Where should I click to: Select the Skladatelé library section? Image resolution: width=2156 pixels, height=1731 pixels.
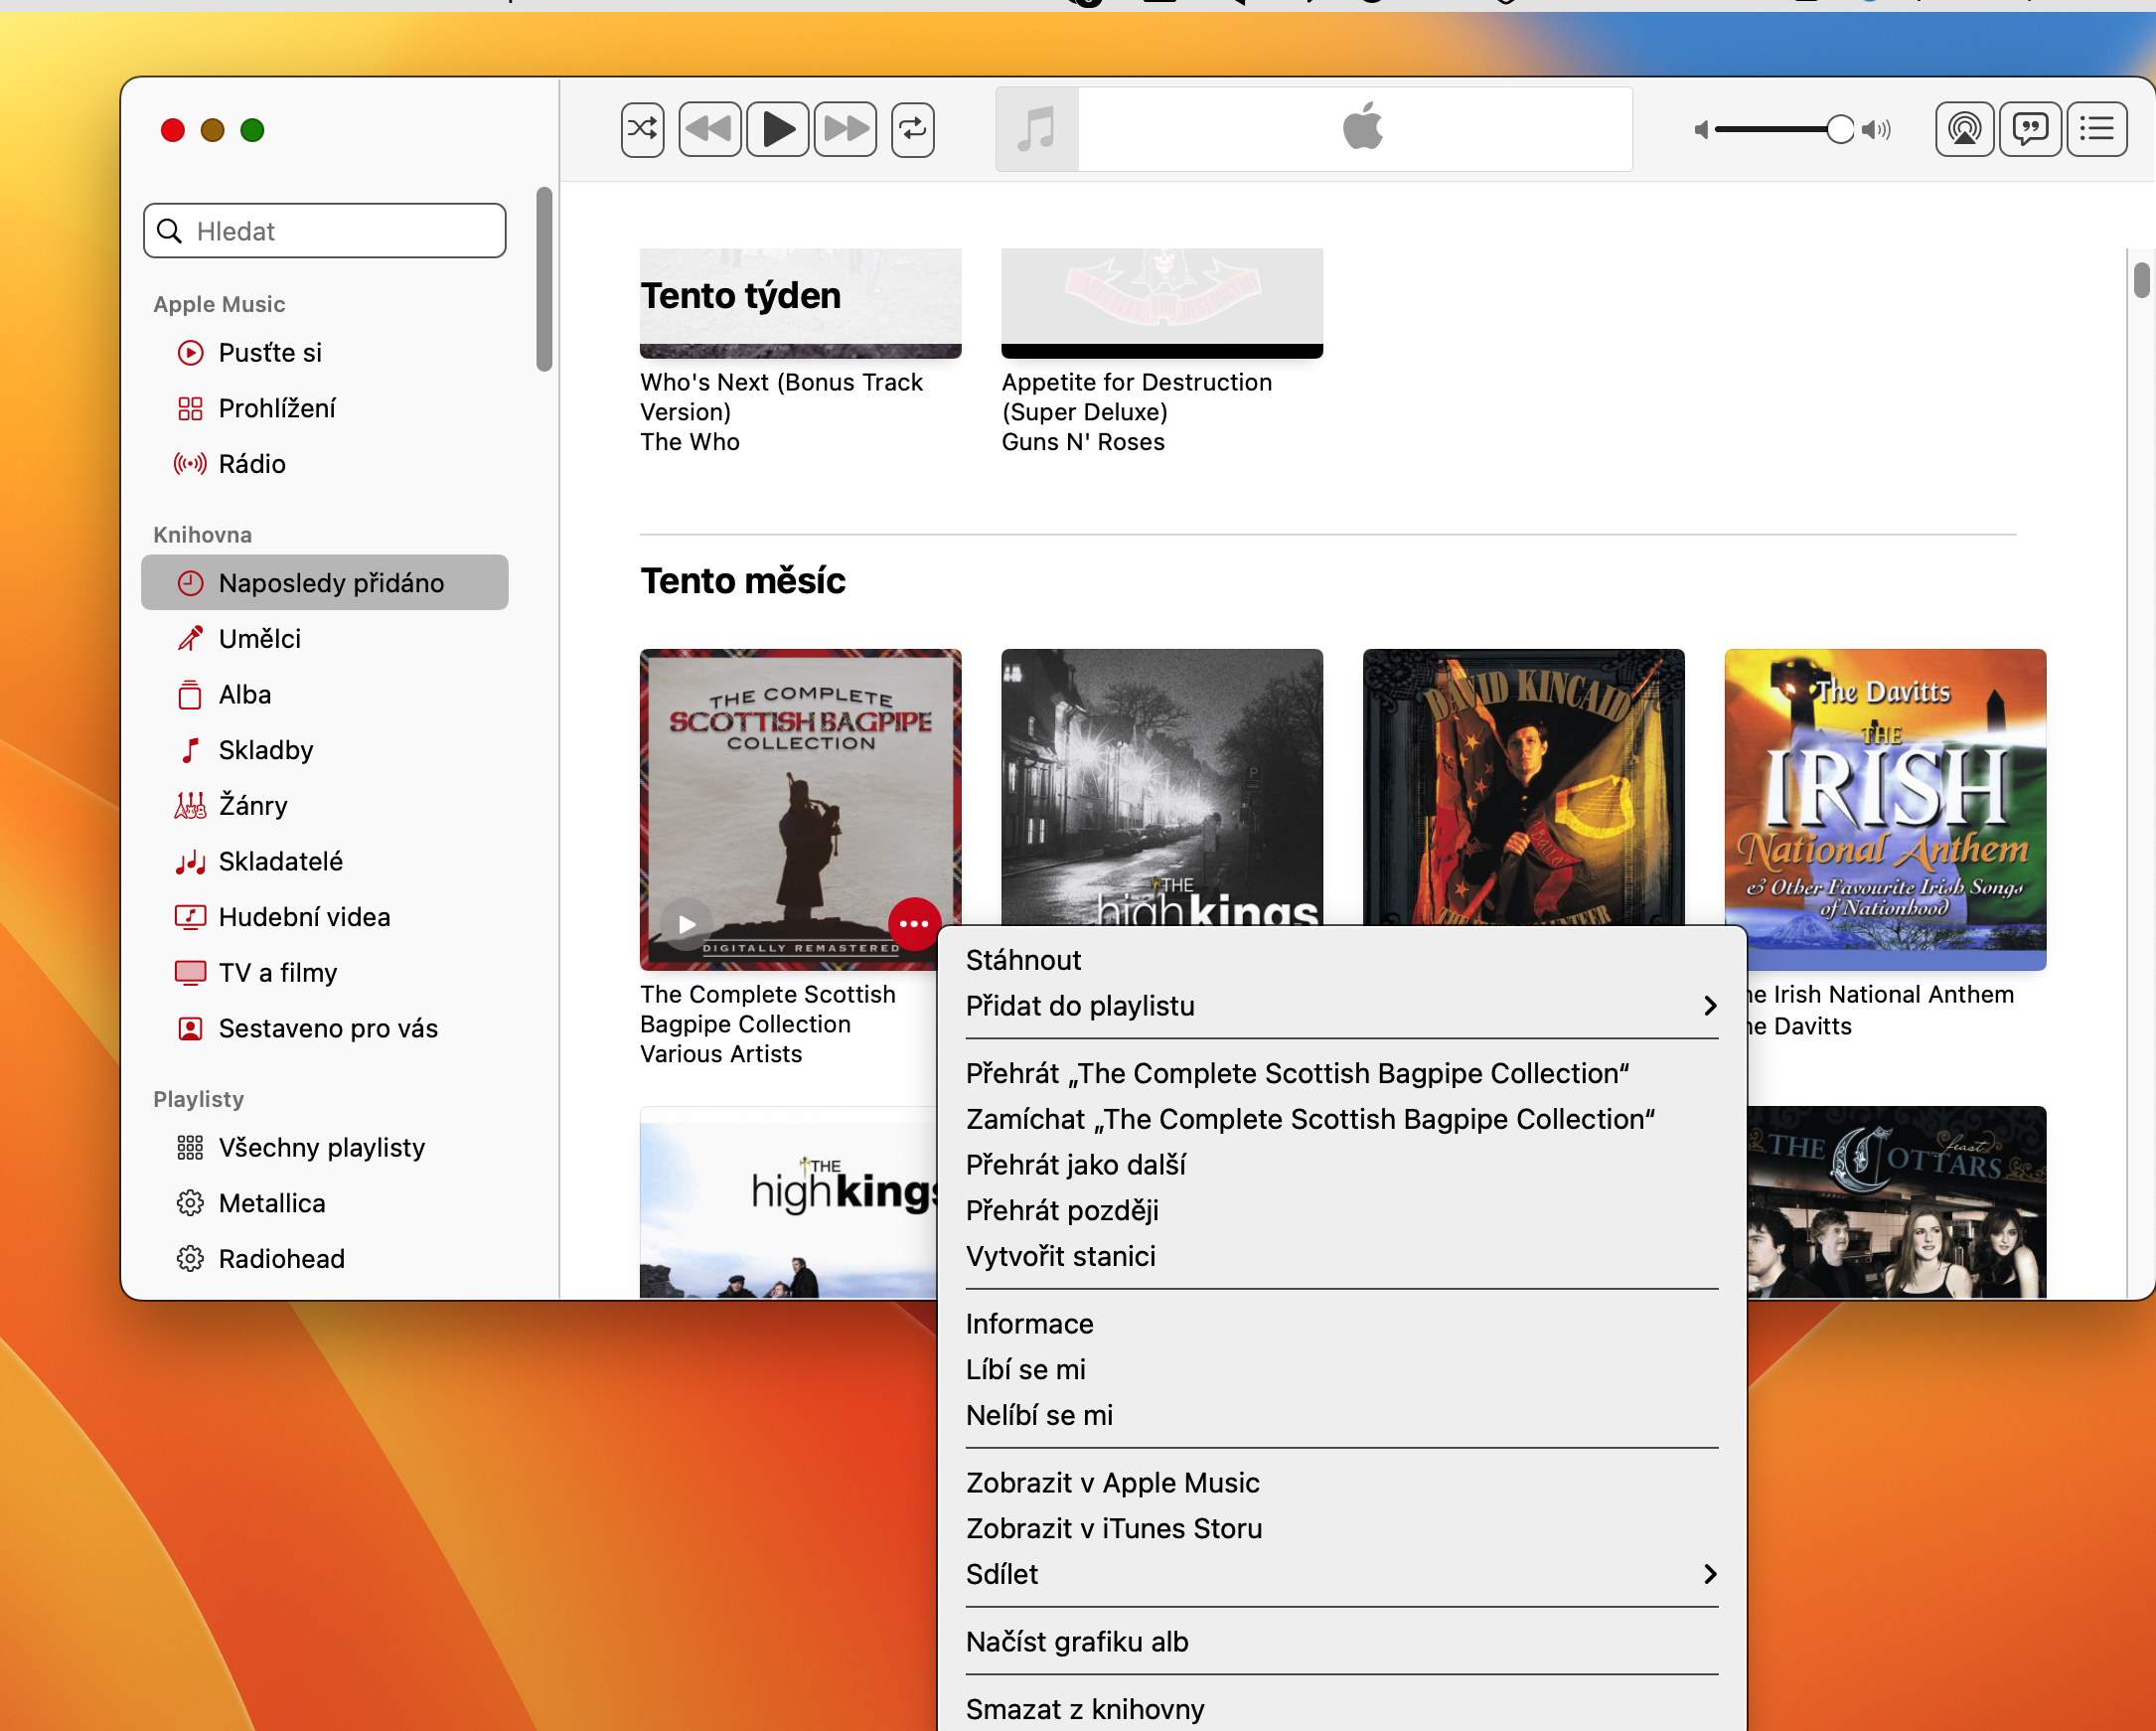[281, 861]
